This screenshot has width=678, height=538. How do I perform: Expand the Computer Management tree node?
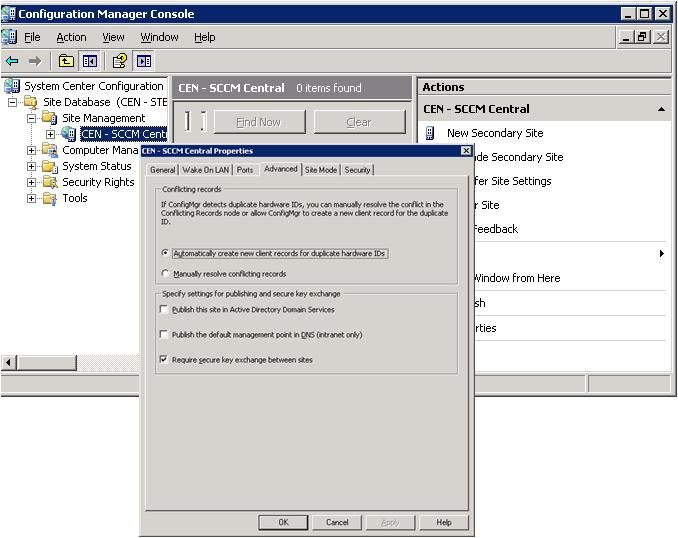pyautogui.click(x=32, y=150)
